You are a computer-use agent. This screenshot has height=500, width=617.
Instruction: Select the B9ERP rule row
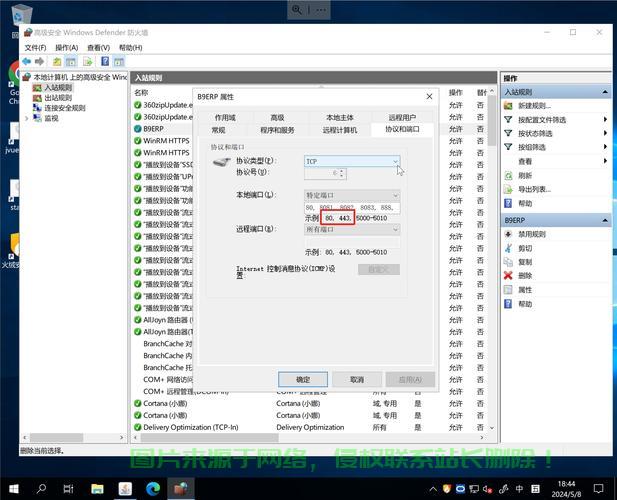coord(153,129)
